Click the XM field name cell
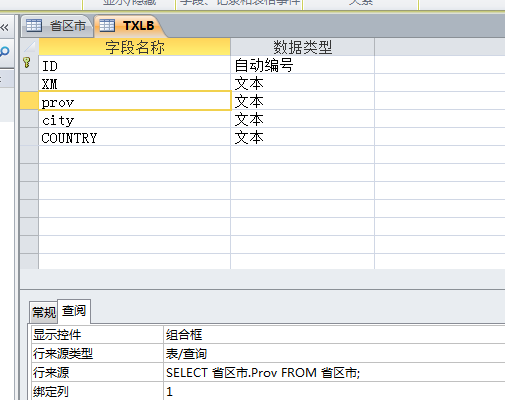This screenshot has height=400, width=505. click(x=134, y=83)
